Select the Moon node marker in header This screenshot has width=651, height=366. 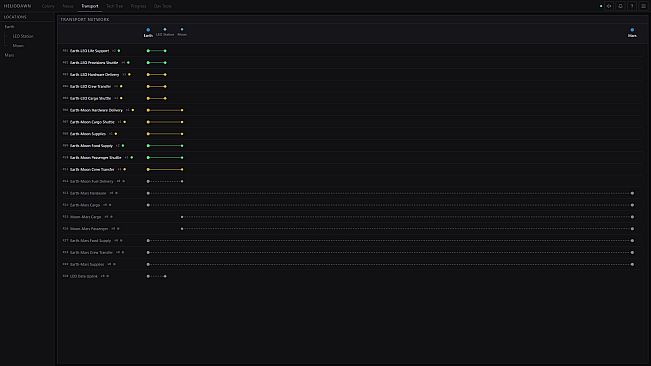182,29
